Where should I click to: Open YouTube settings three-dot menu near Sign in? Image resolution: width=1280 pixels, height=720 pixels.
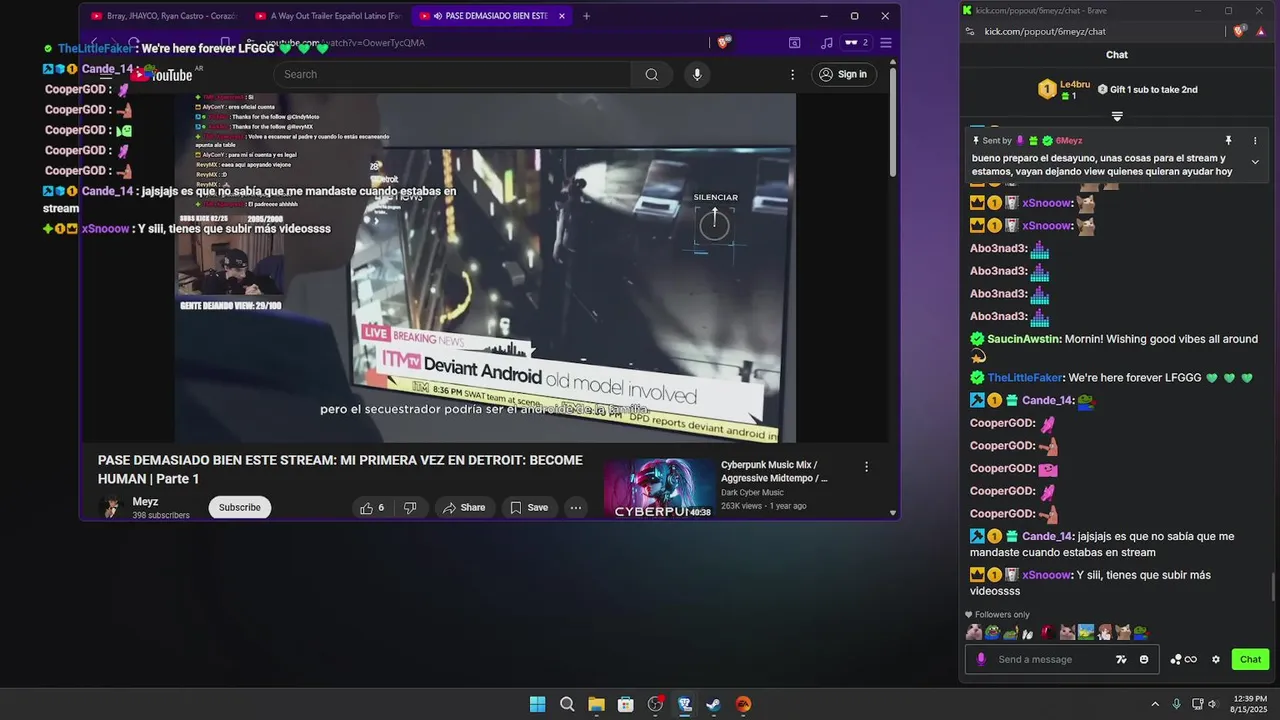click(792, 74)
